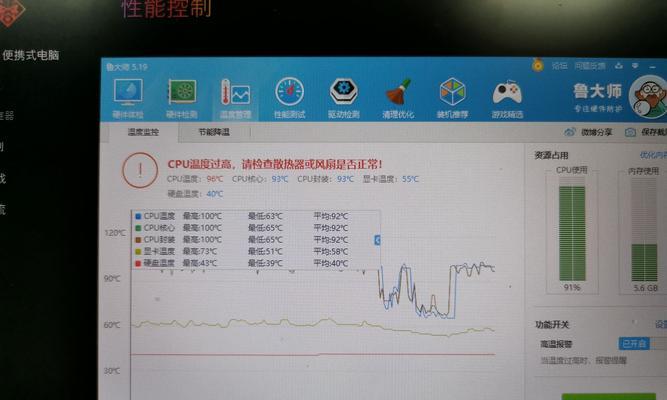Open 论坛 link in title bar
This screenshot has width=667, height=400.
559,66
